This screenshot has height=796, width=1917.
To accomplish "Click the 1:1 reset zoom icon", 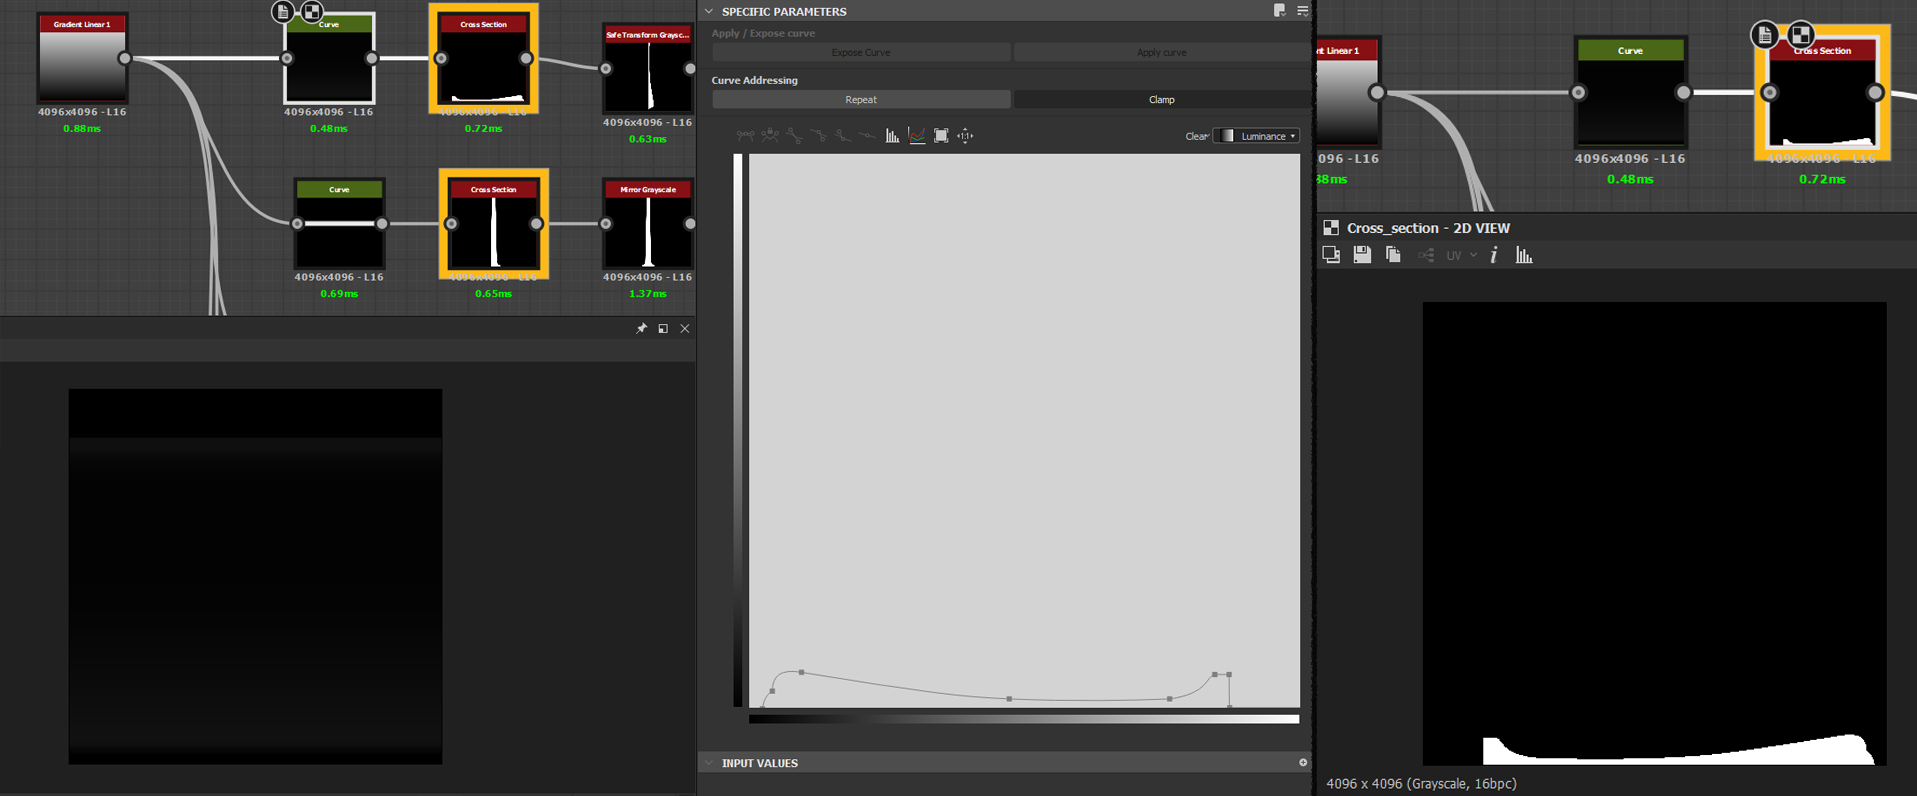I will tap(965, 136).
